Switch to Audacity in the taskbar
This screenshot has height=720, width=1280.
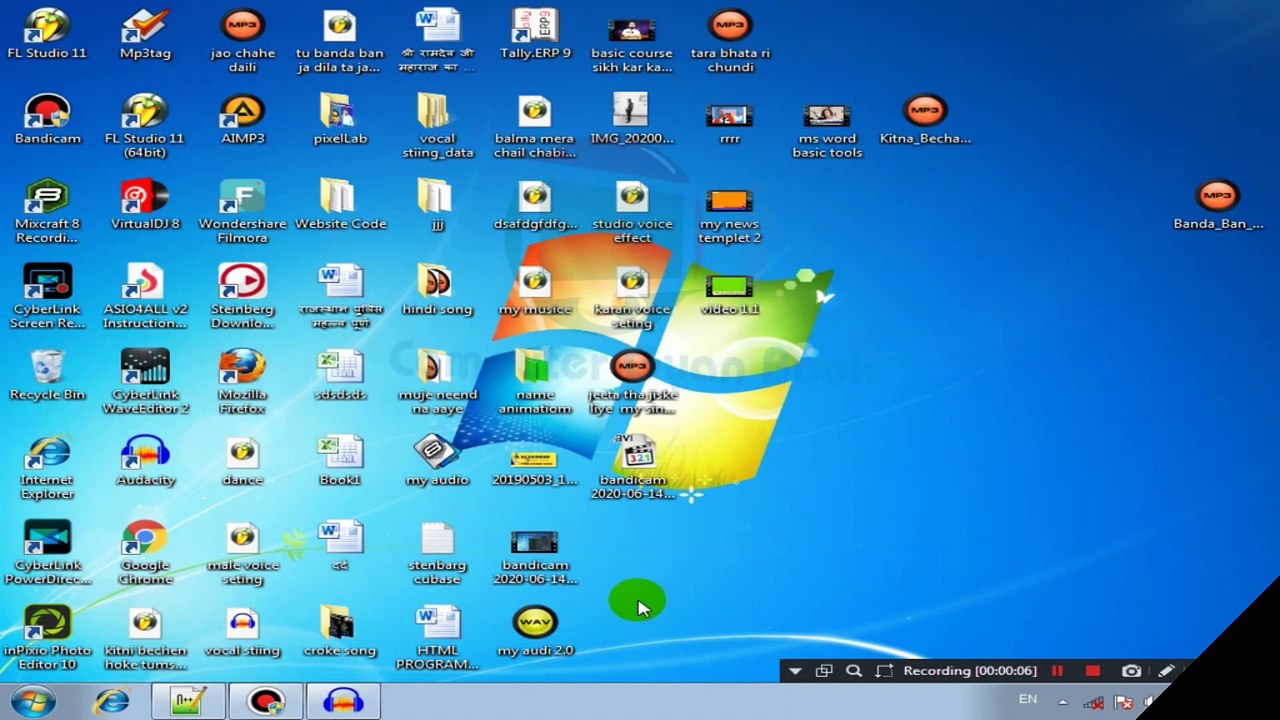pyautogui.click(x=343, y=701)
